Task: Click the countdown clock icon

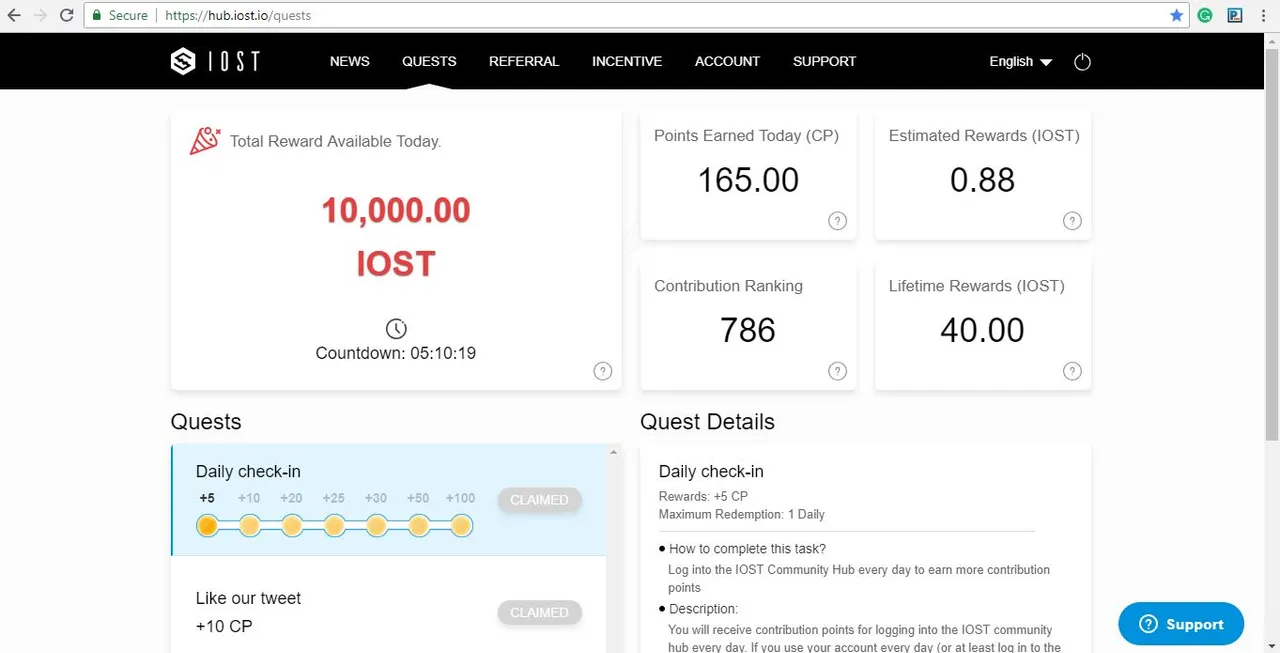Action: pyautogui.click(x=396, y=329)
